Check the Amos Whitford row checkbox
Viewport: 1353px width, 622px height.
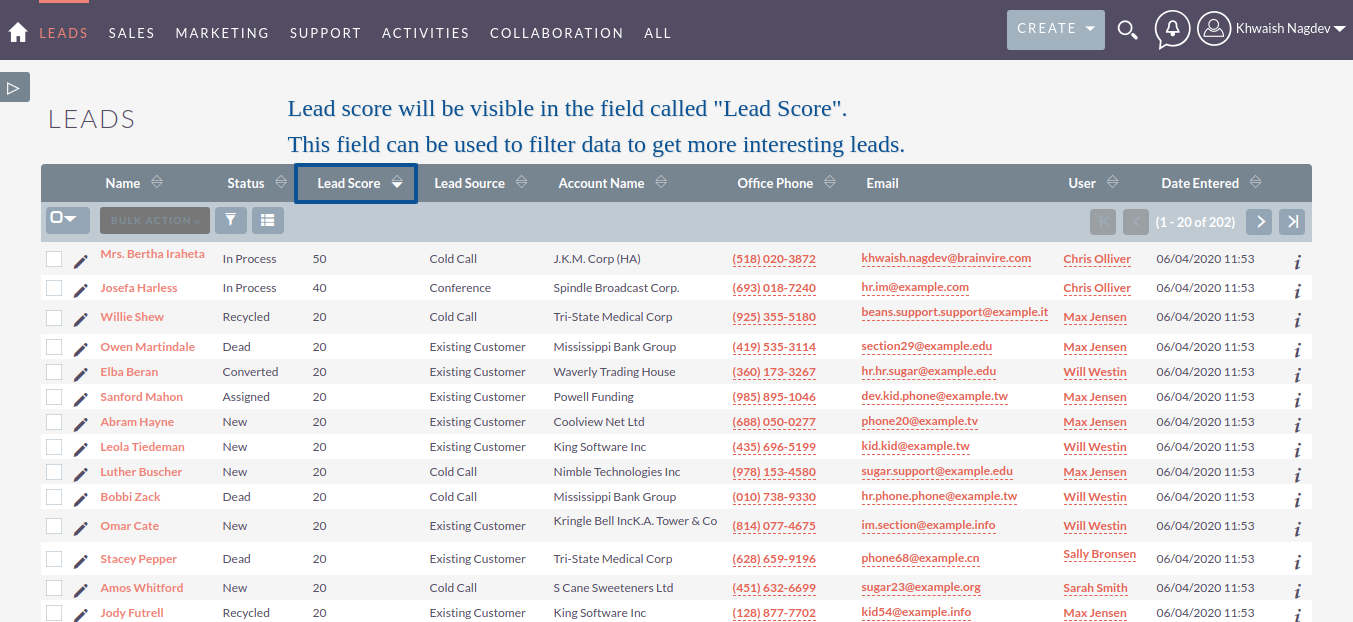(x=54, y=588)
